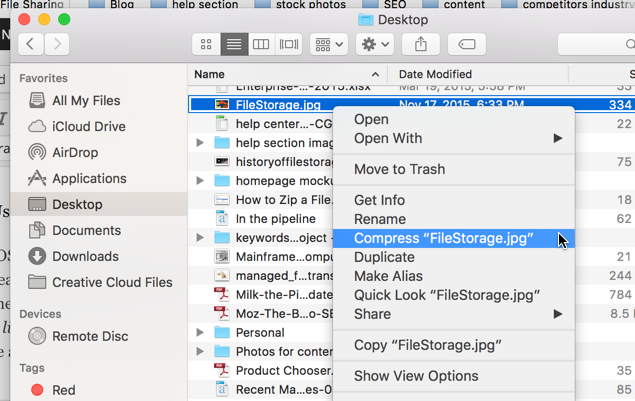Sort by the Name column header
The width and height of the screenshot is (635, 401).
point(287,74)
